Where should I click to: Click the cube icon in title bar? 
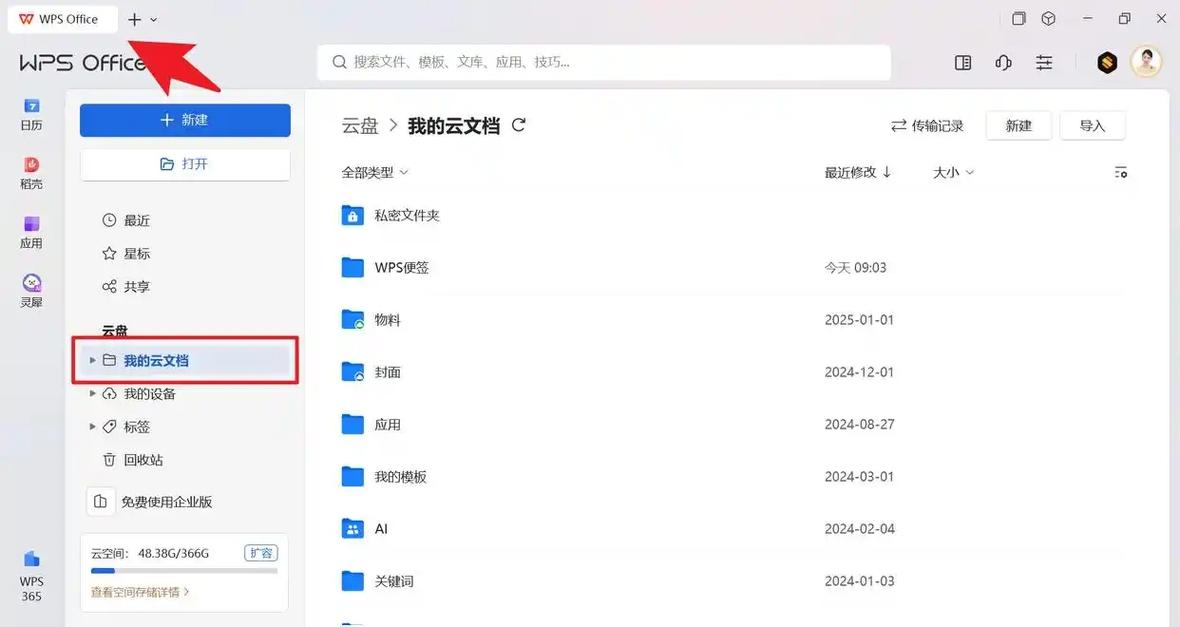[1048, 19]
